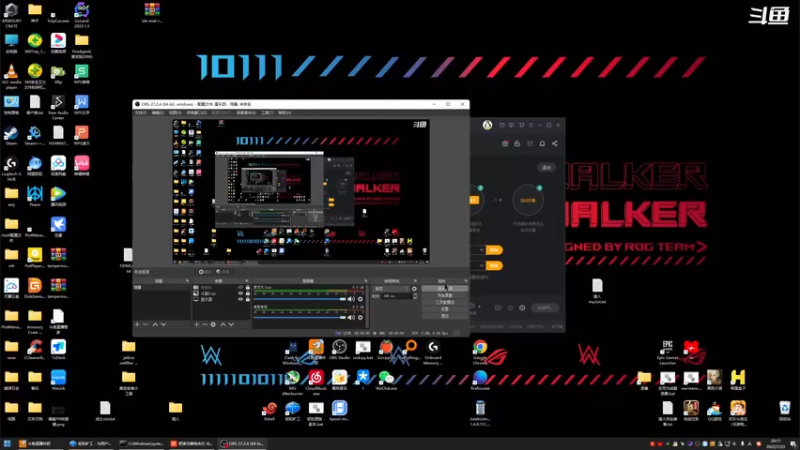Screen dimensions: 800x450
Task: Launch the WeChat desktop shortcut
Action: point(386,380)
